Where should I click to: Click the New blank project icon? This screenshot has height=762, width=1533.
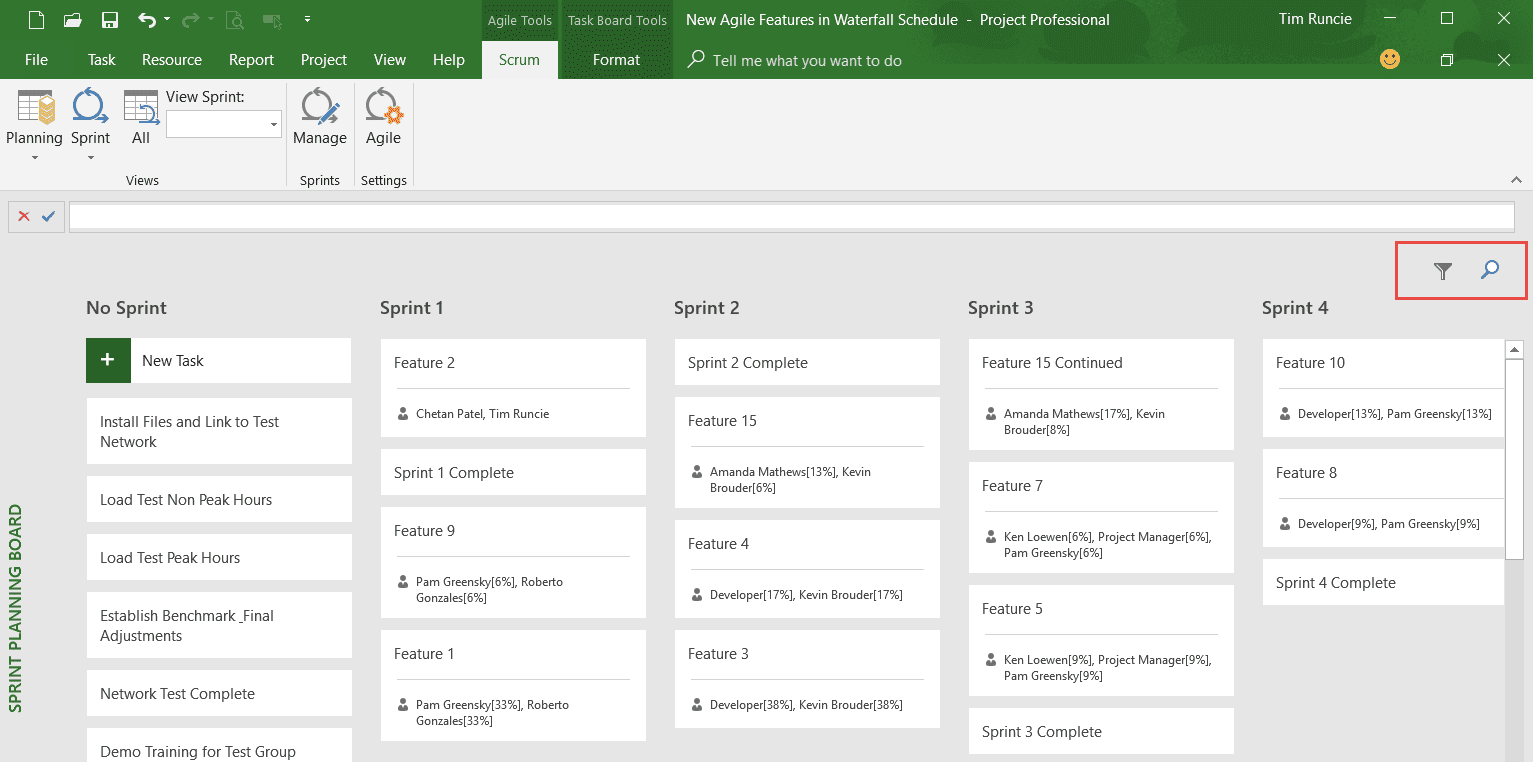[x=36, y=19]
